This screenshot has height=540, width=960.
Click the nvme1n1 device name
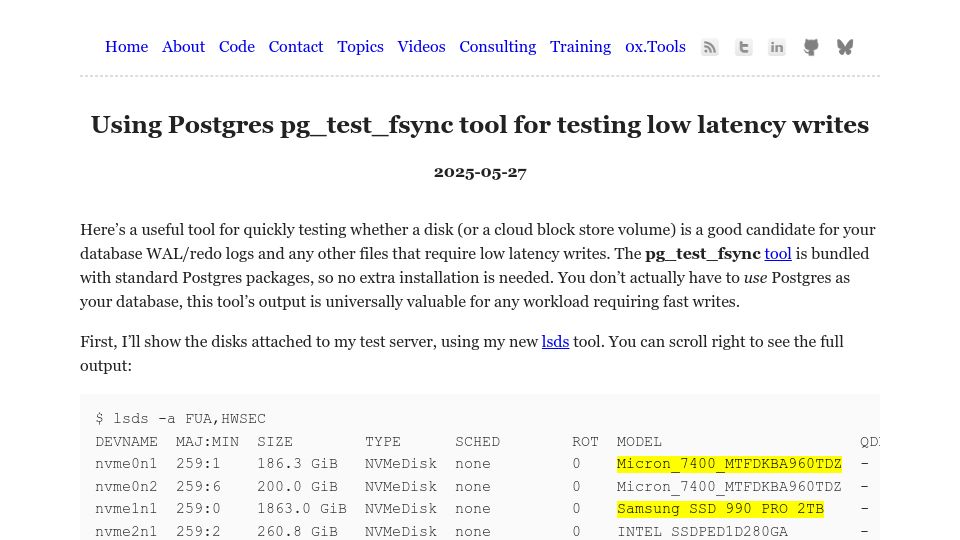126,509
